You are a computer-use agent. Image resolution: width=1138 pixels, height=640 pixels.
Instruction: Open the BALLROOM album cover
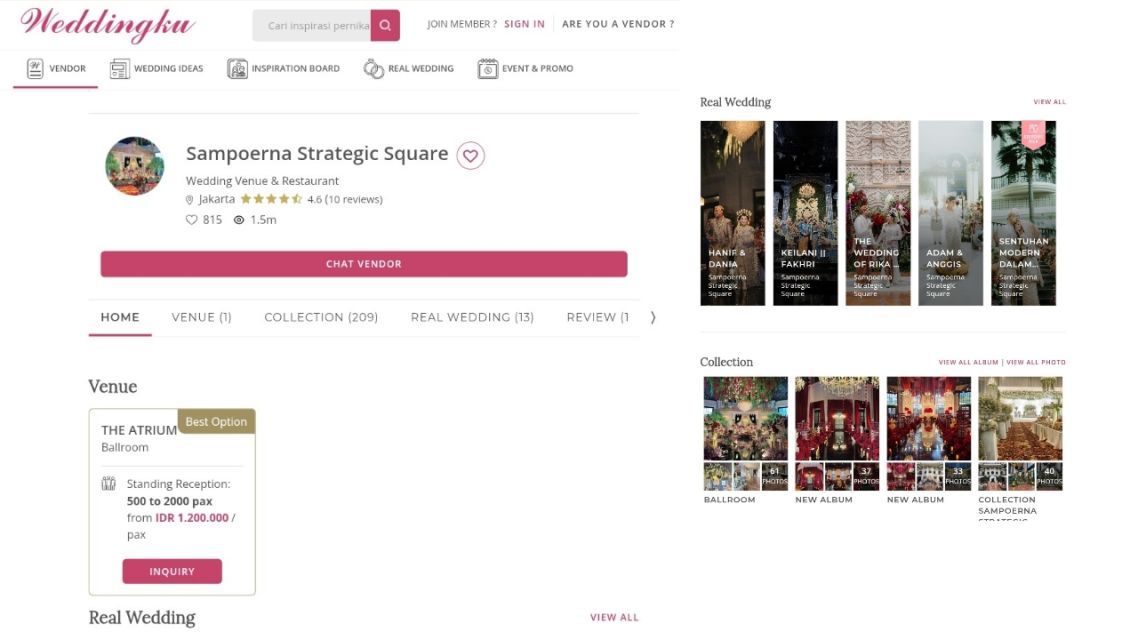coord(745,419)
